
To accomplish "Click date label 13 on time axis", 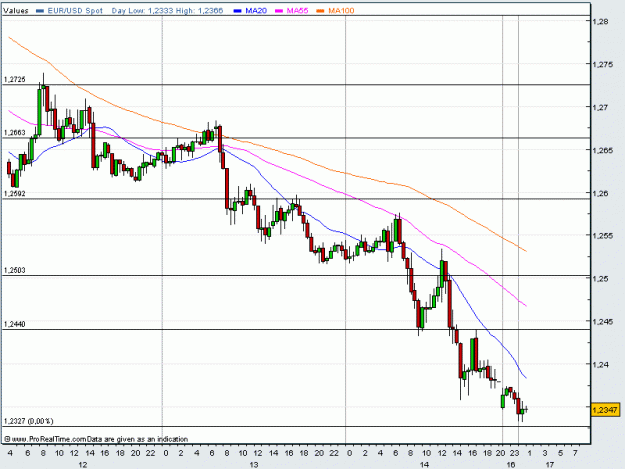I will tap(254, 465).
